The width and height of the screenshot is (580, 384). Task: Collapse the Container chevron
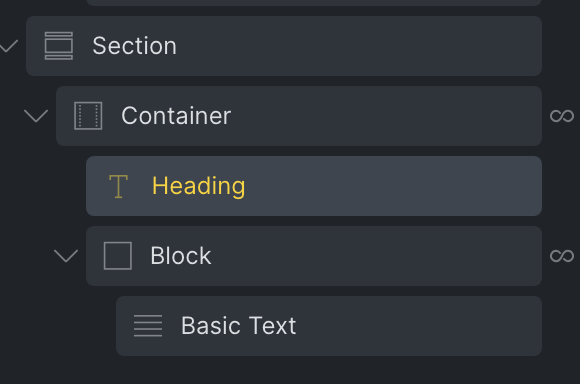click(x=36, y=116)
